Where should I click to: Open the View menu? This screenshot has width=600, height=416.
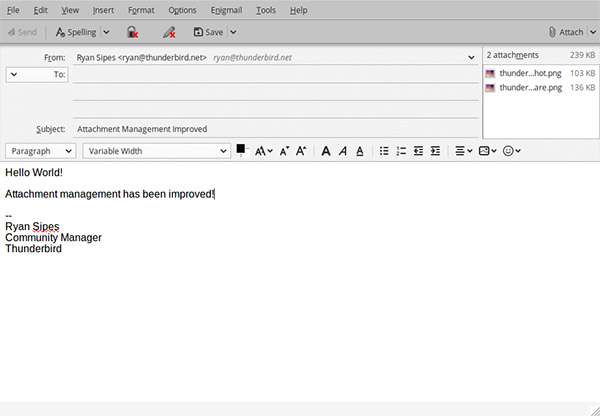(x=70, y=10)
